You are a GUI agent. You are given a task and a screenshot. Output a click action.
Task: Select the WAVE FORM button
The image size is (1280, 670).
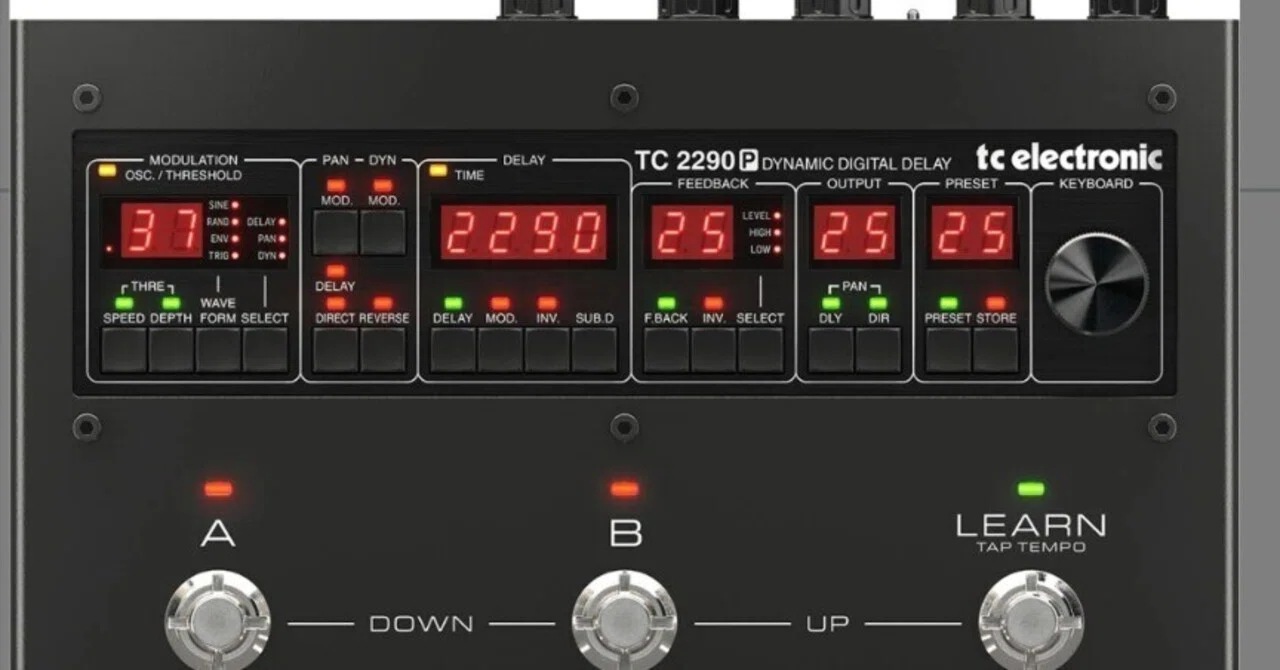[218, 349]
